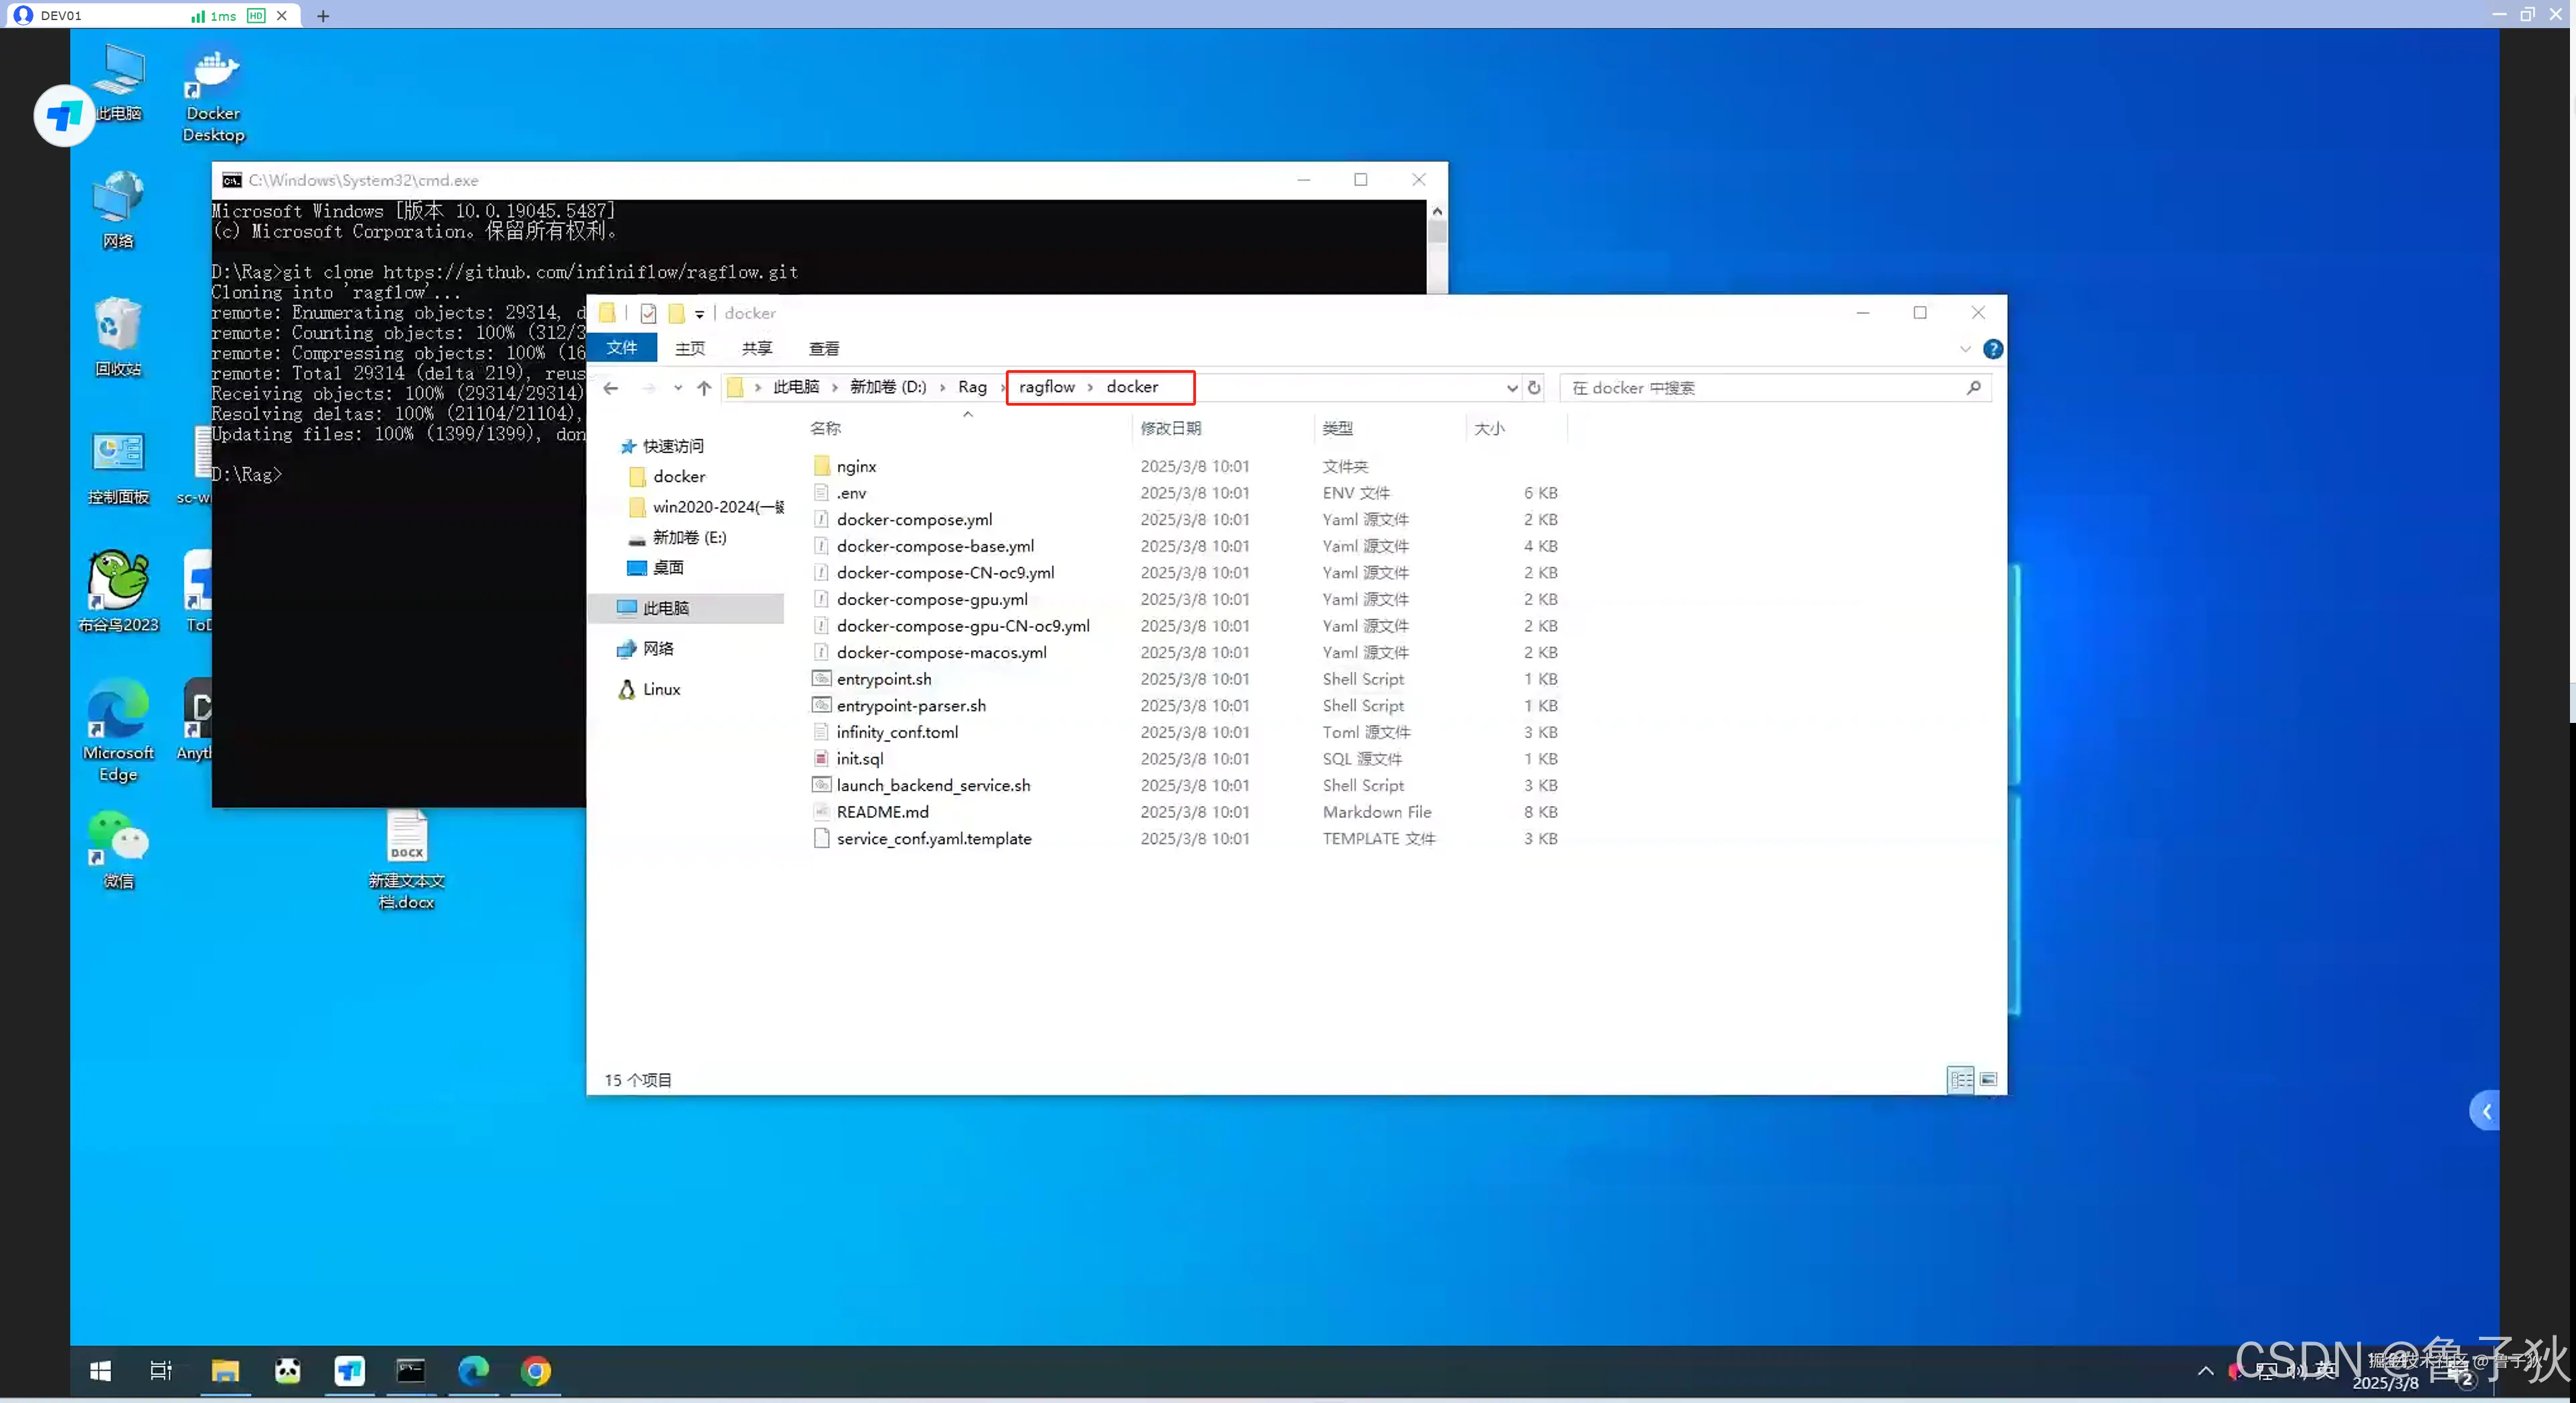Image resolution: width=2576 pixels, height=1403 pixels.
Task: Go up one folder level arrow
Action: pyautogui.click(x=704, y=388)
